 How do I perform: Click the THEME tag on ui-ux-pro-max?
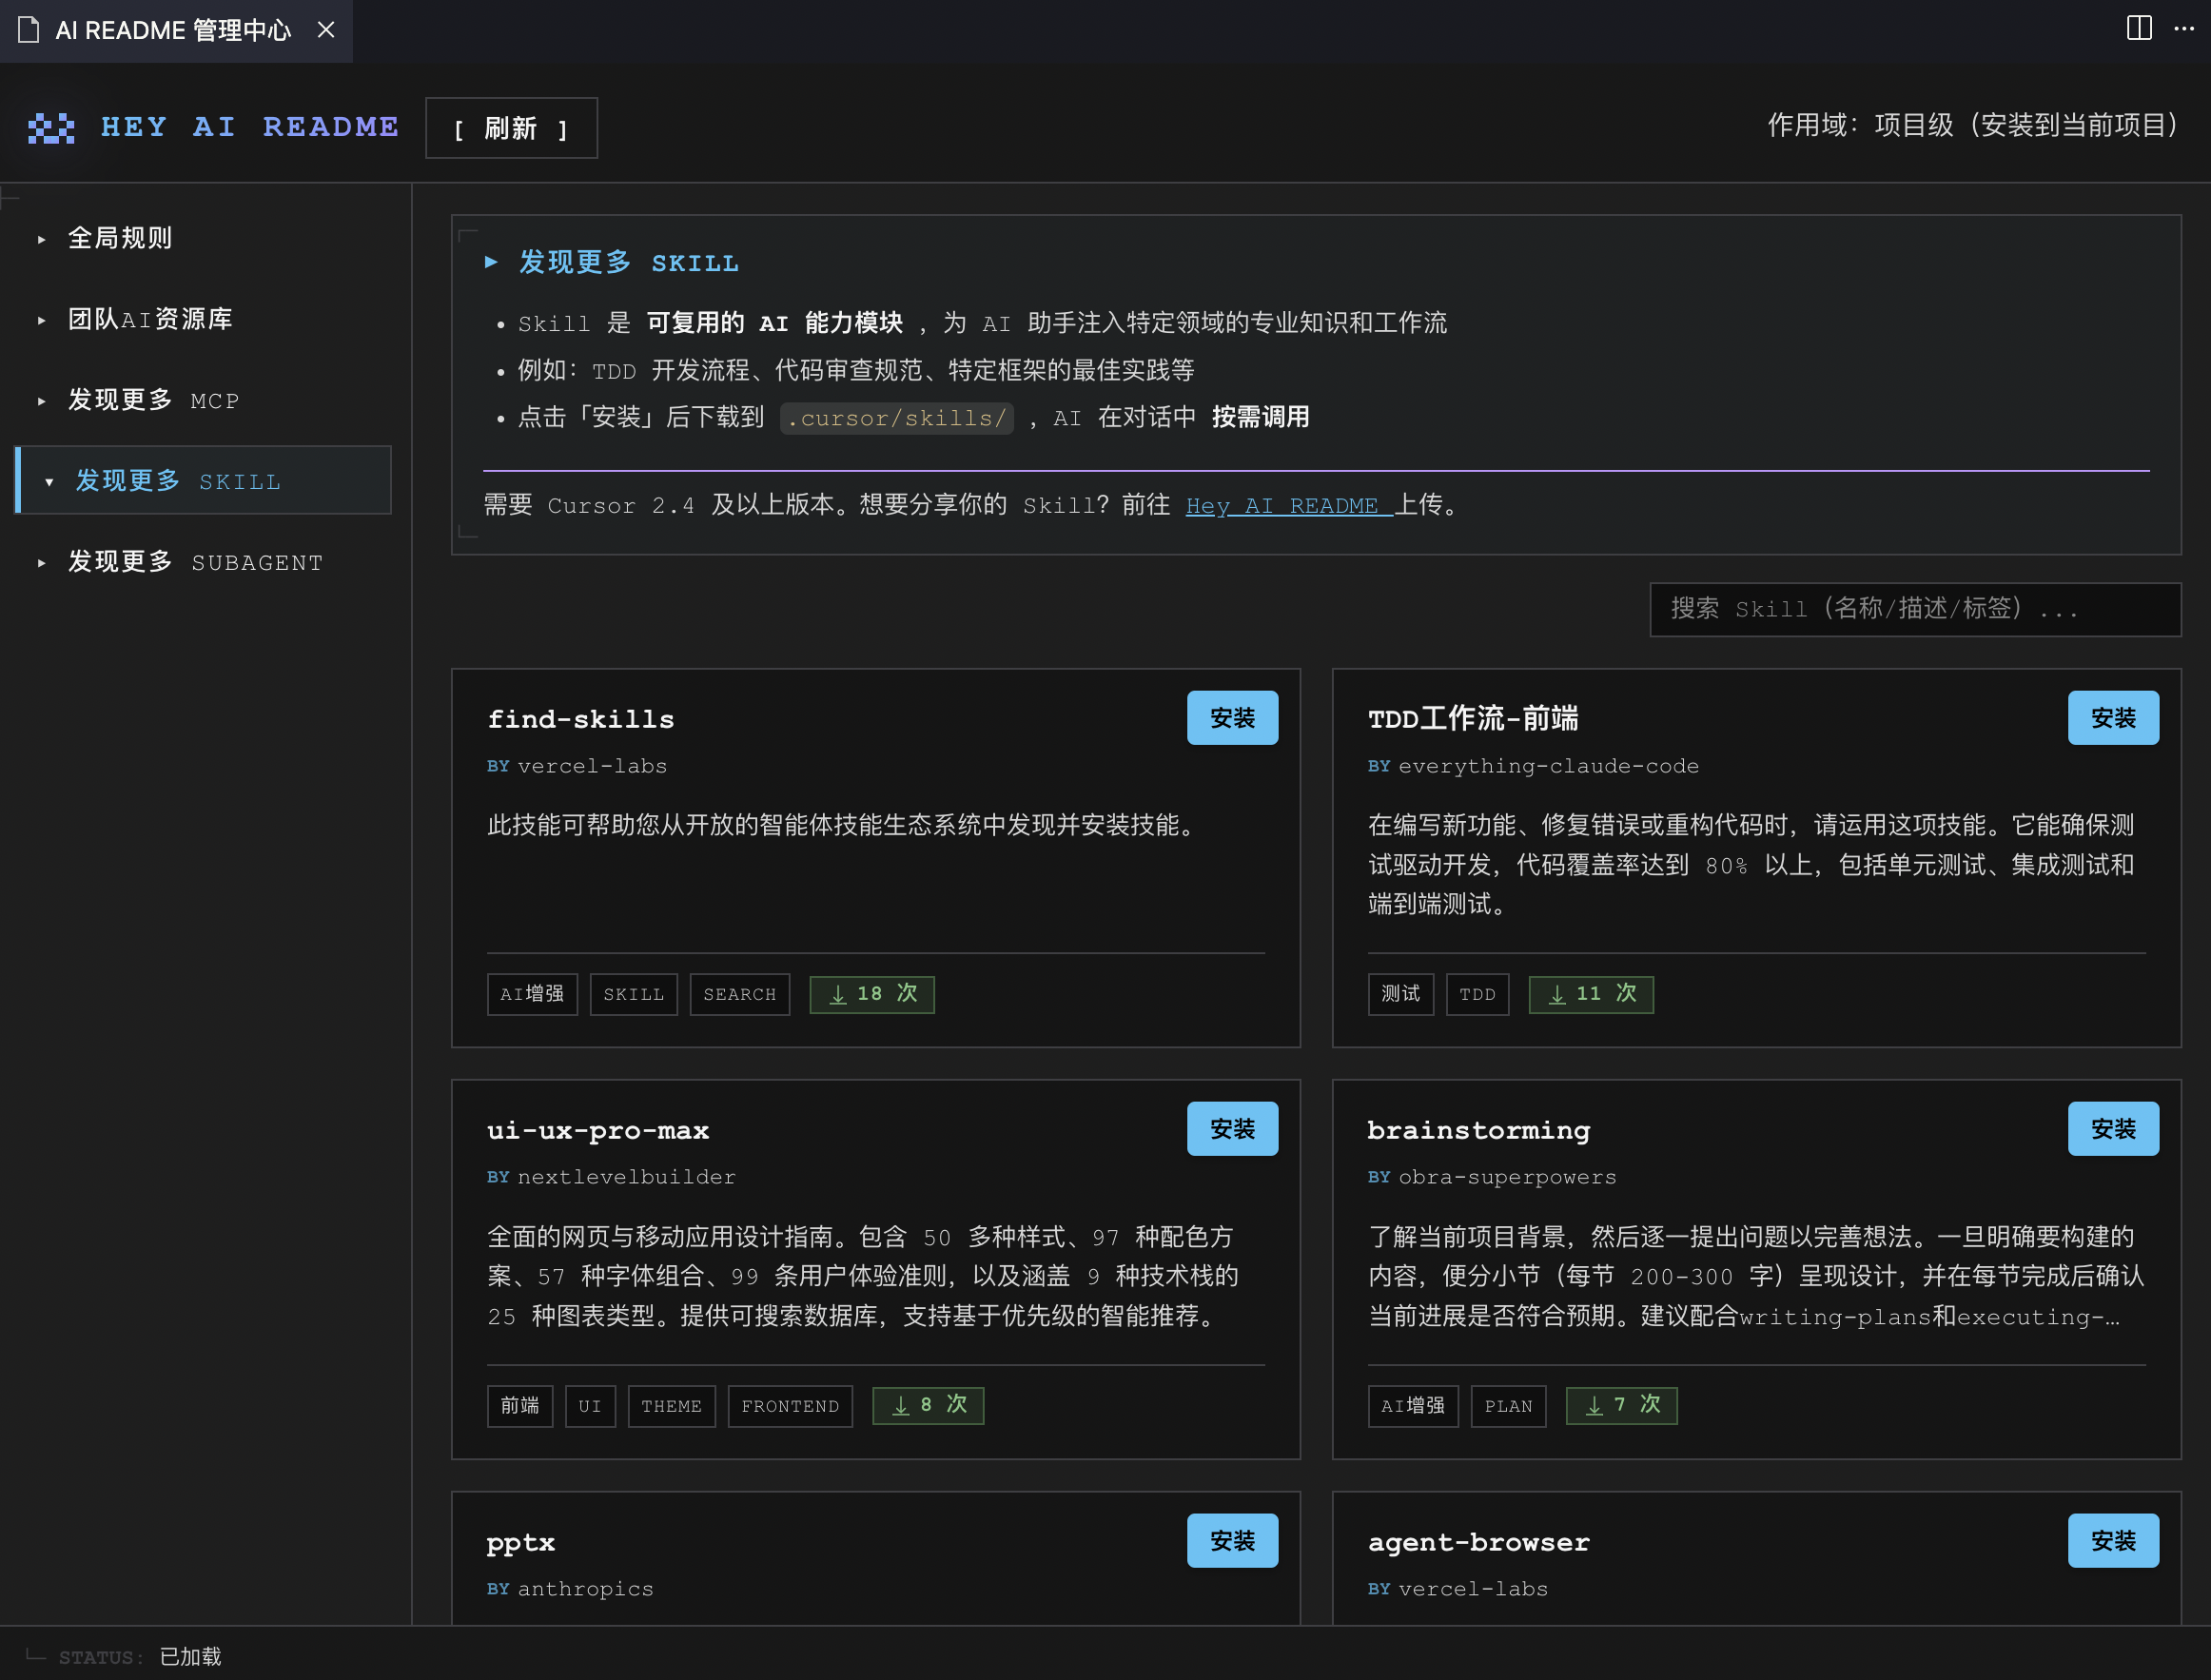pos(671,1406)
